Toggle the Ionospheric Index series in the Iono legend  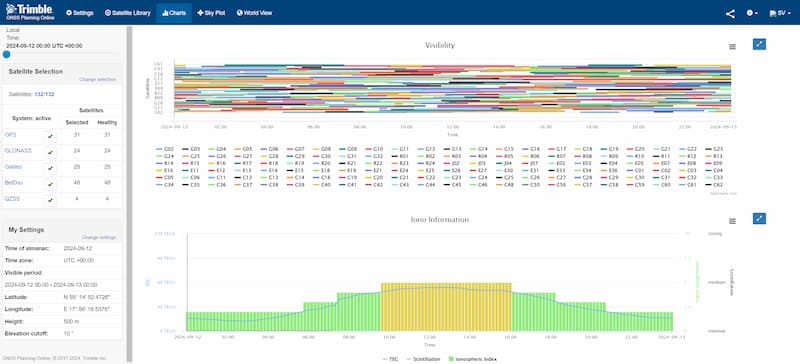pos(472,359)
